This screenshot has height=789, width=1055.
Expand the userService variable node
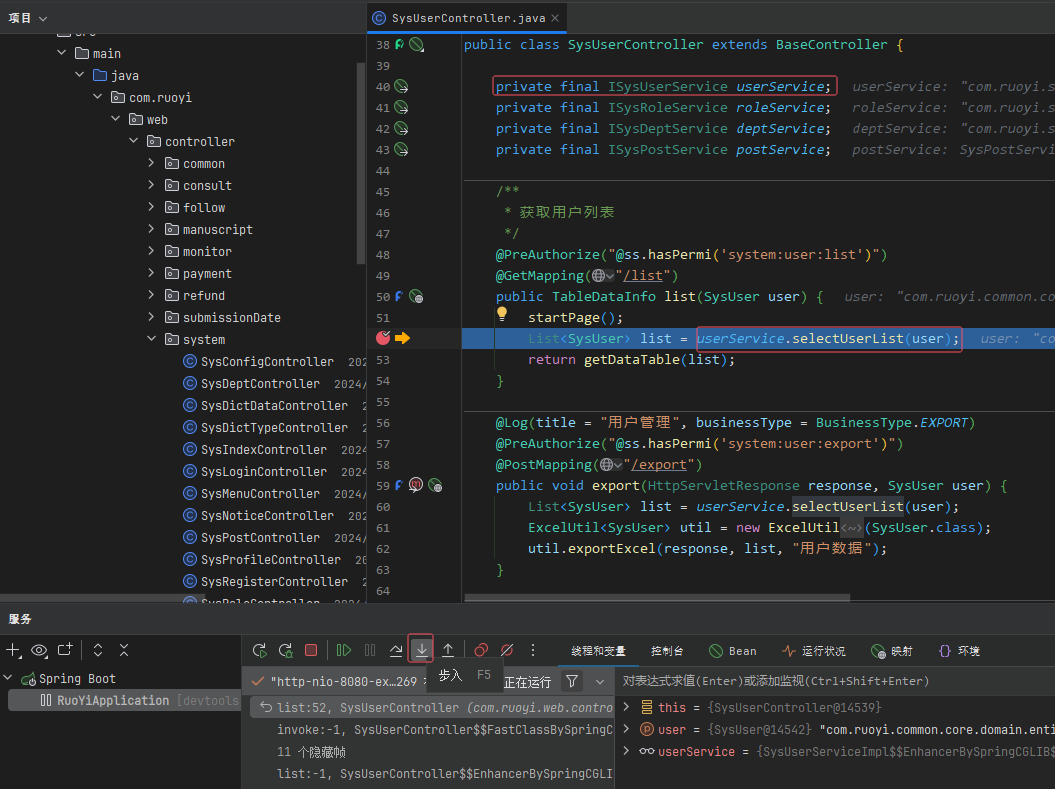tap(626, 751)
